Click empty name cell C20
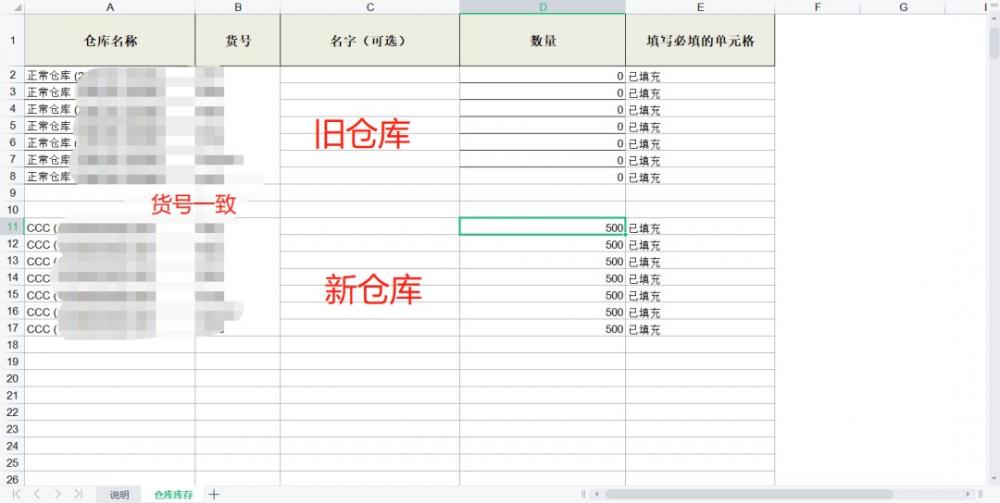Screen dimensions: 1000x503 point(370,379)
